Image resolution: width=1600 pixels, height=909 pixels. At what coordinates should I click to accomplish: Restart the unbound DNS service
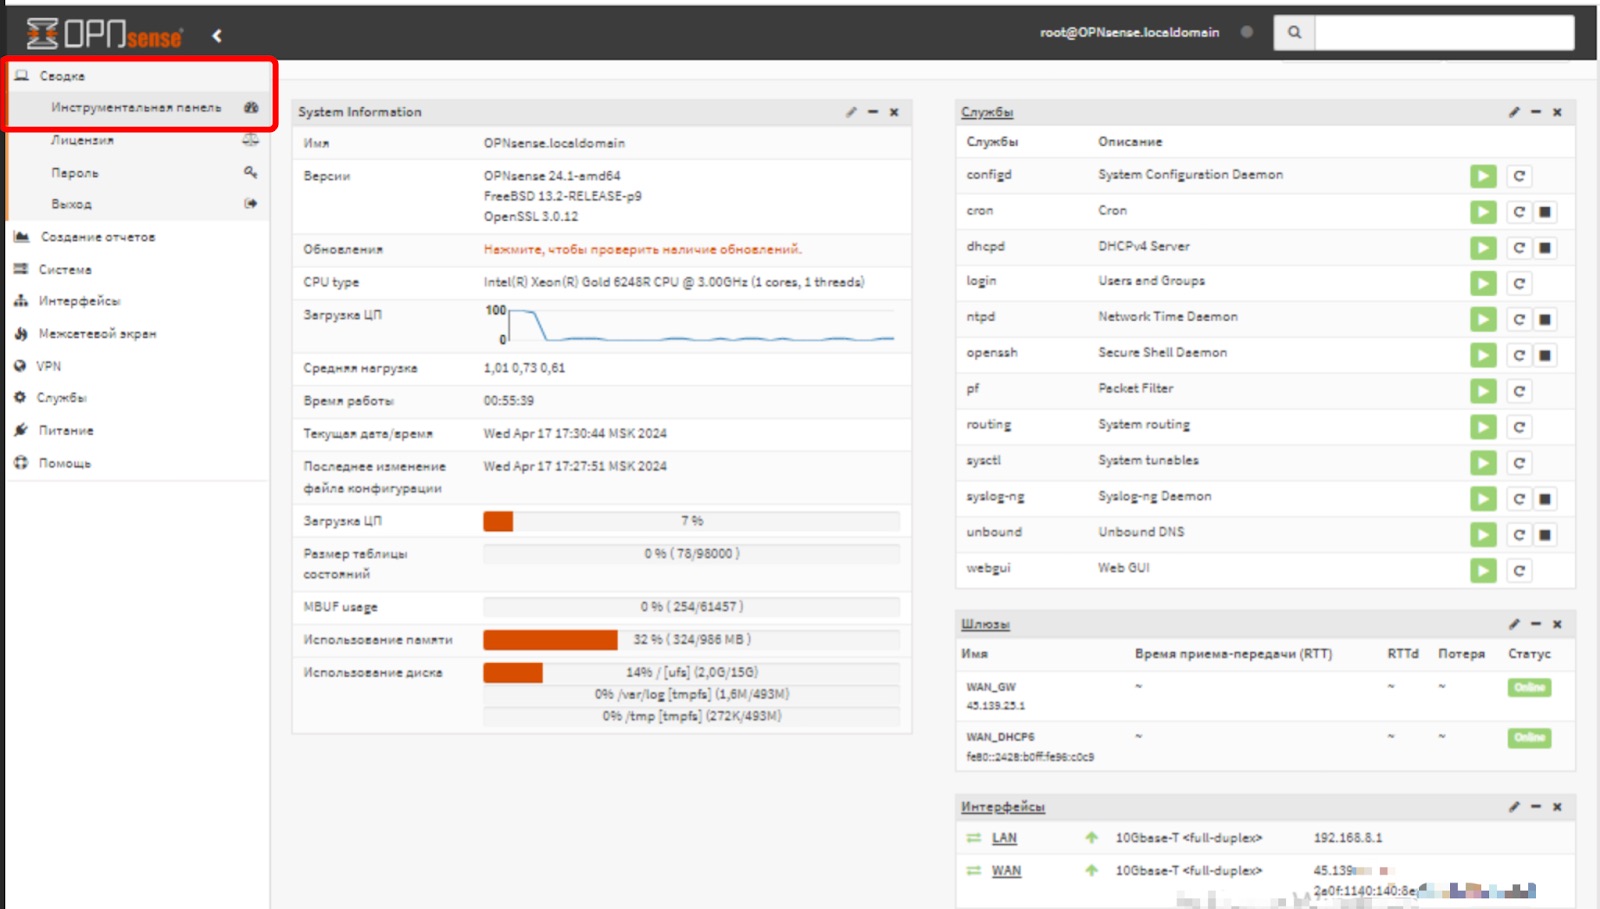(x=1518, y=535)
